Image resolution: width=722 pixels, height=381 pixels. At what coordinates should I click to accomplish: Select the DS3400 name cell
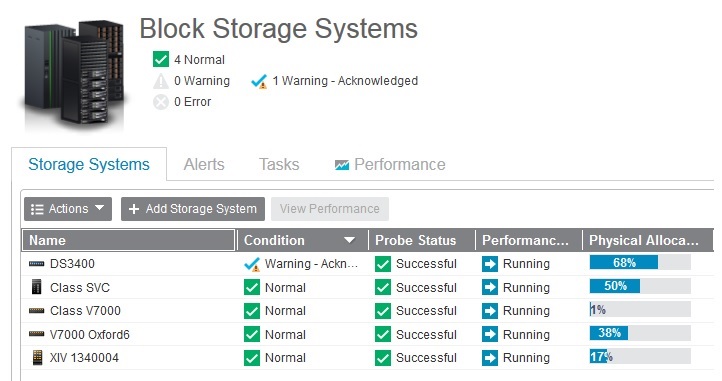pos(129,264)
